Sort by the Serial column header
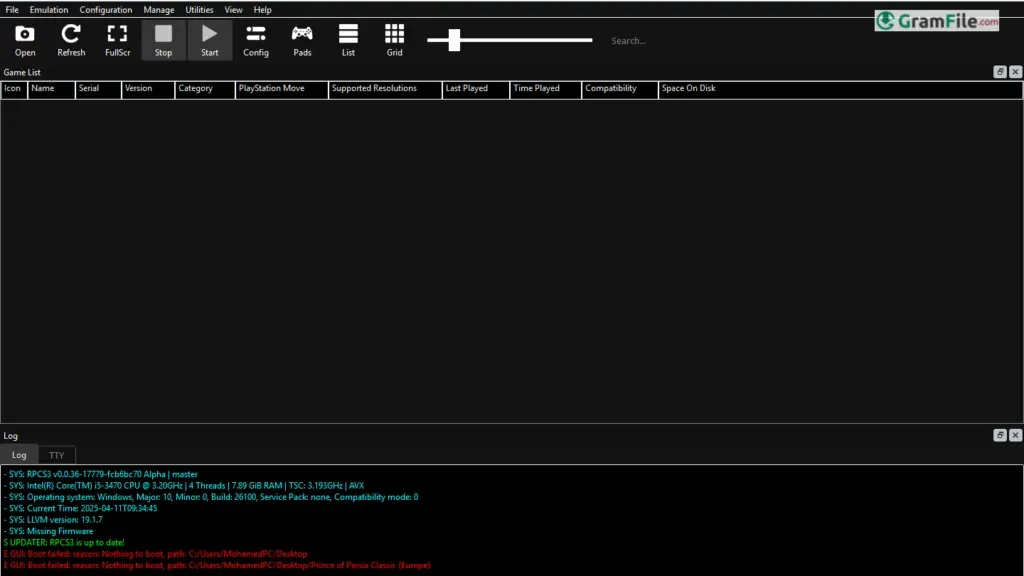Image resolution: width=1024 pixels, height=576 pixels. point(98,89)
